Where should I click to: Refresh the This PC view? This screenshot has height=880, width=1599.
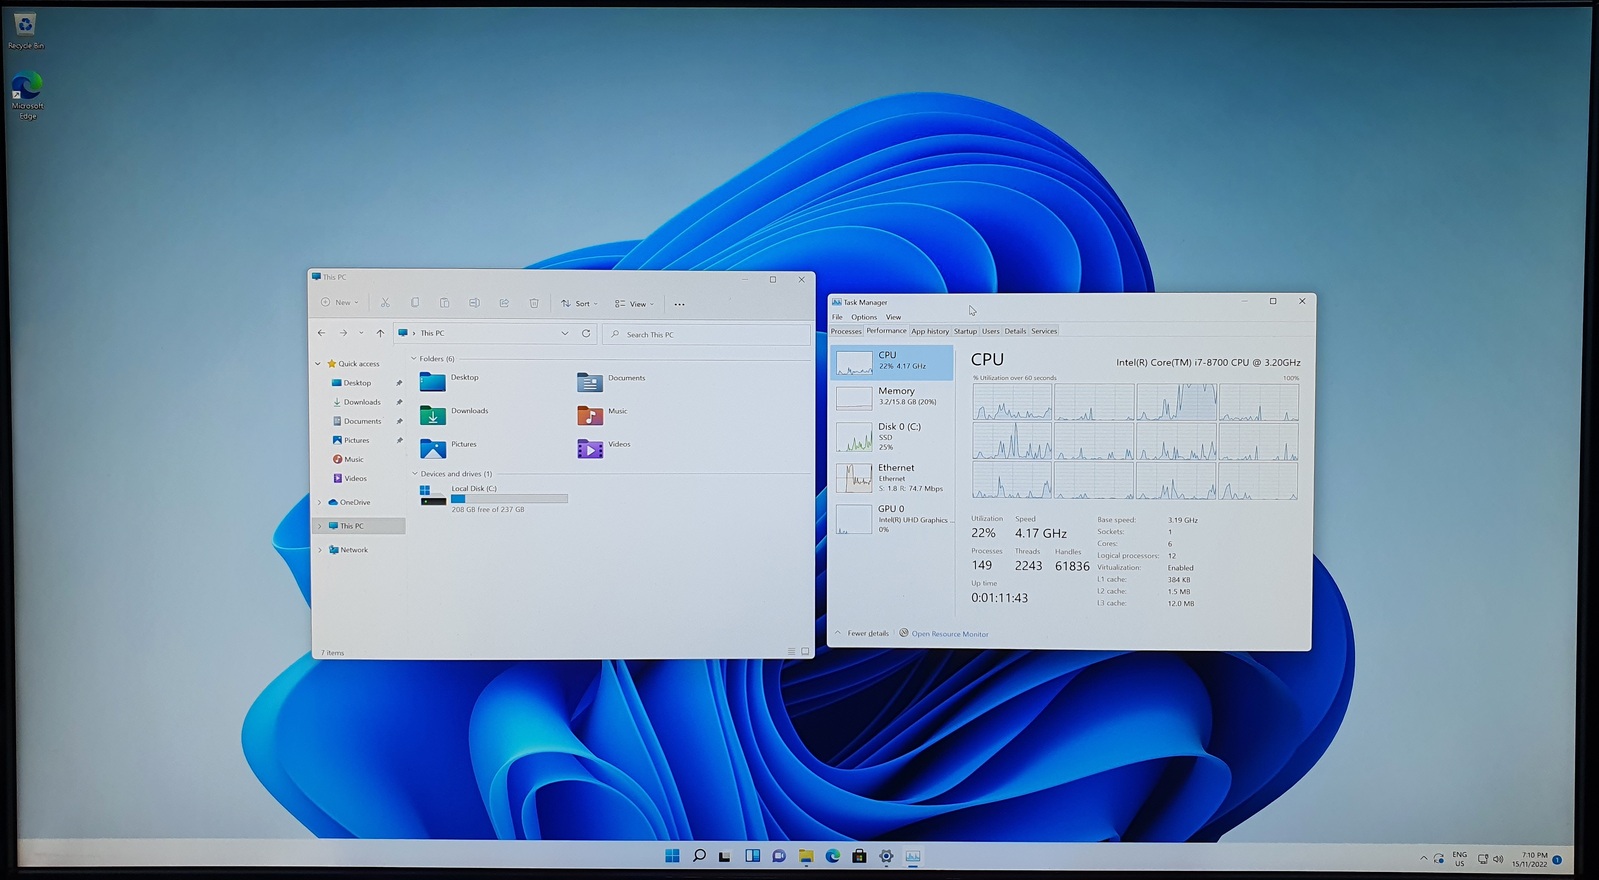(586, 333)
